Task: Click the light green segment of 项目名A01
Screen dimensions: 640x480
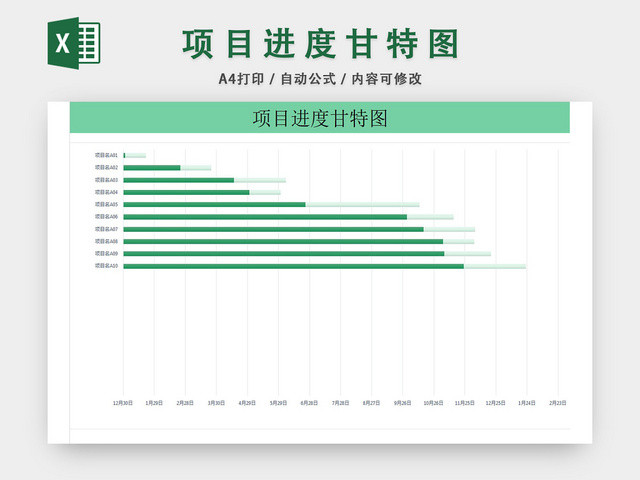Action: [136, 156]
